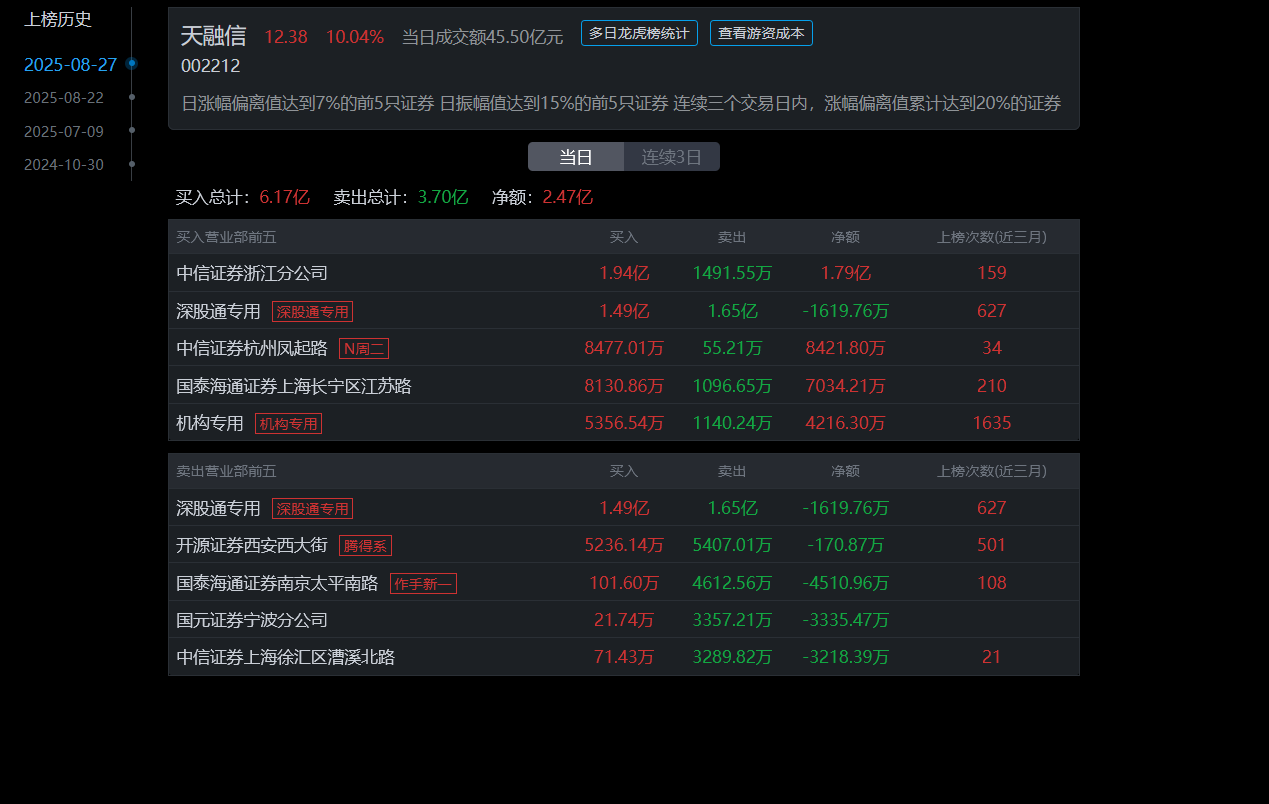Open the 2025-07-09 history entry
Screen dimensions: 1269x804
pyautogui.click(x=64, y=131)
